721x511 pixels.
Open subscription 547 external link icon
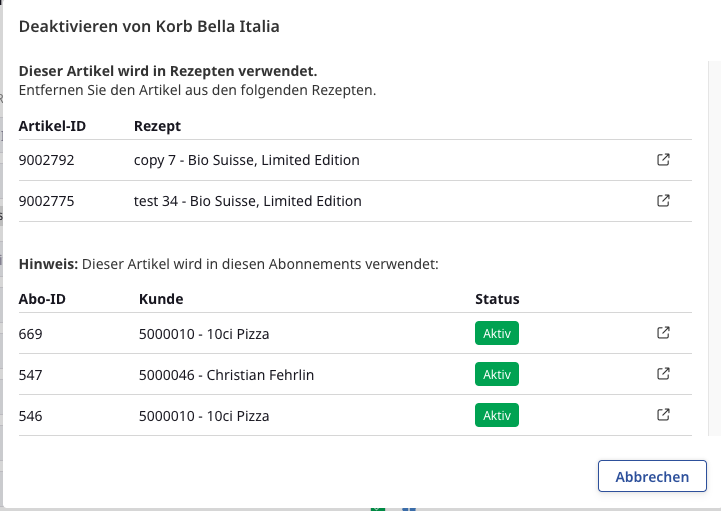[x=662, y=374]
